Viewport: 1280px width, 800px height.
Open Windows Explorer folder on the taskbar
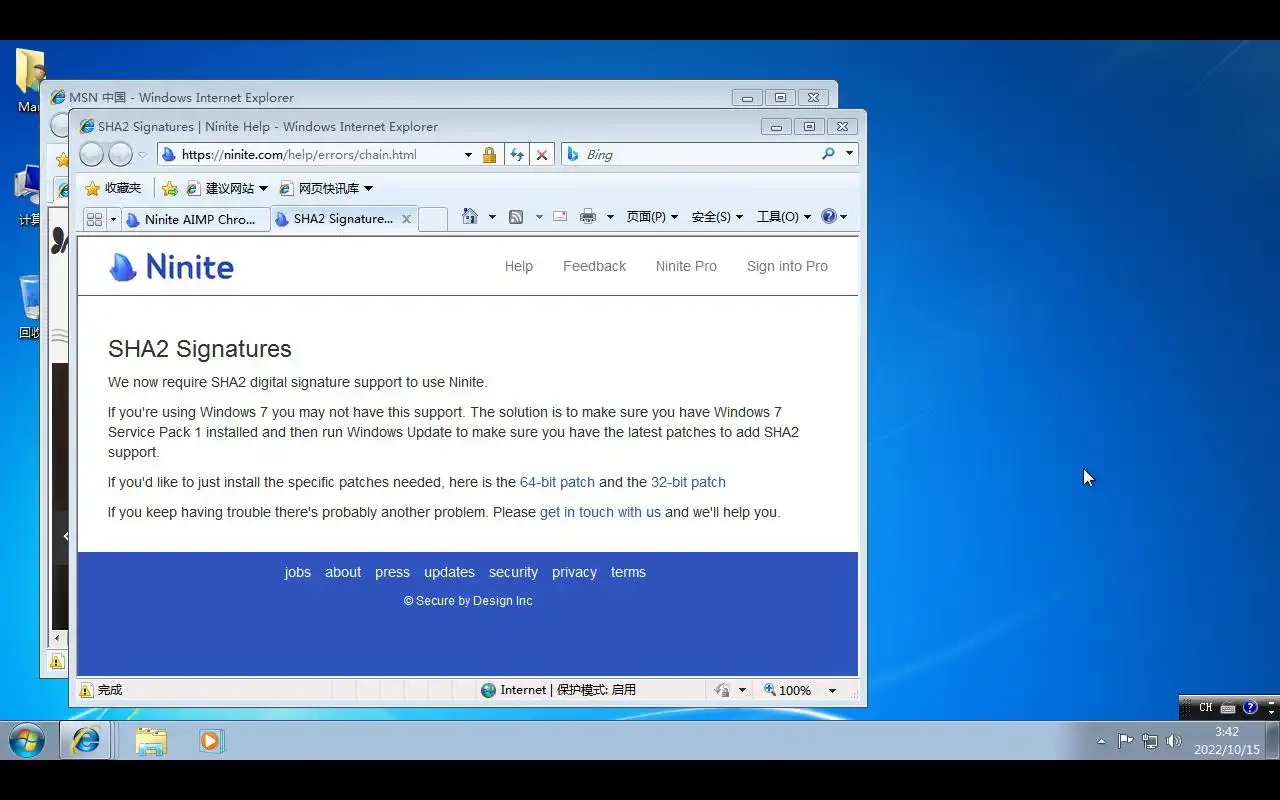[x=151, y=741]
